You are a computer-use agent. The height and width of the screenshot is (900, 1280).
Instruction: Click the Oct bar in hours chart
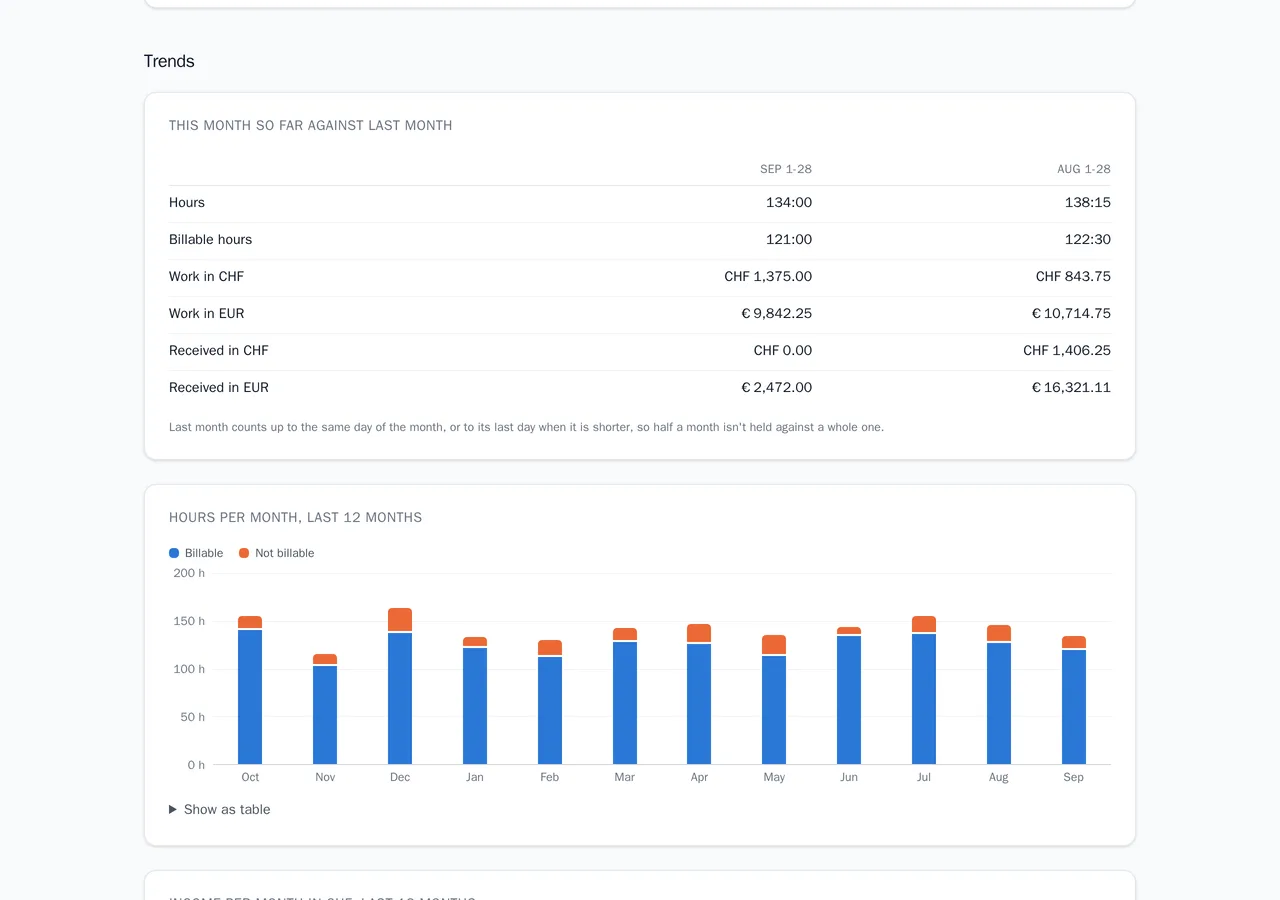click(x=250, y=690)
